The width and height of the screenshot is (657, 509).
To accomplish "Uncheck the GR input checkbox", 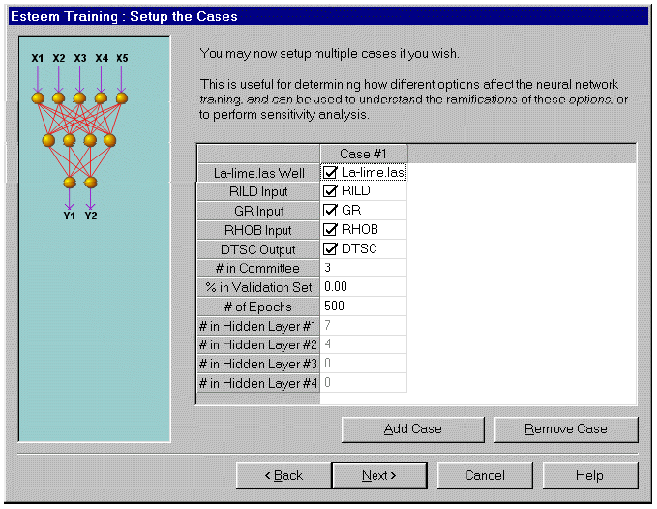I will tap(331, 211).
